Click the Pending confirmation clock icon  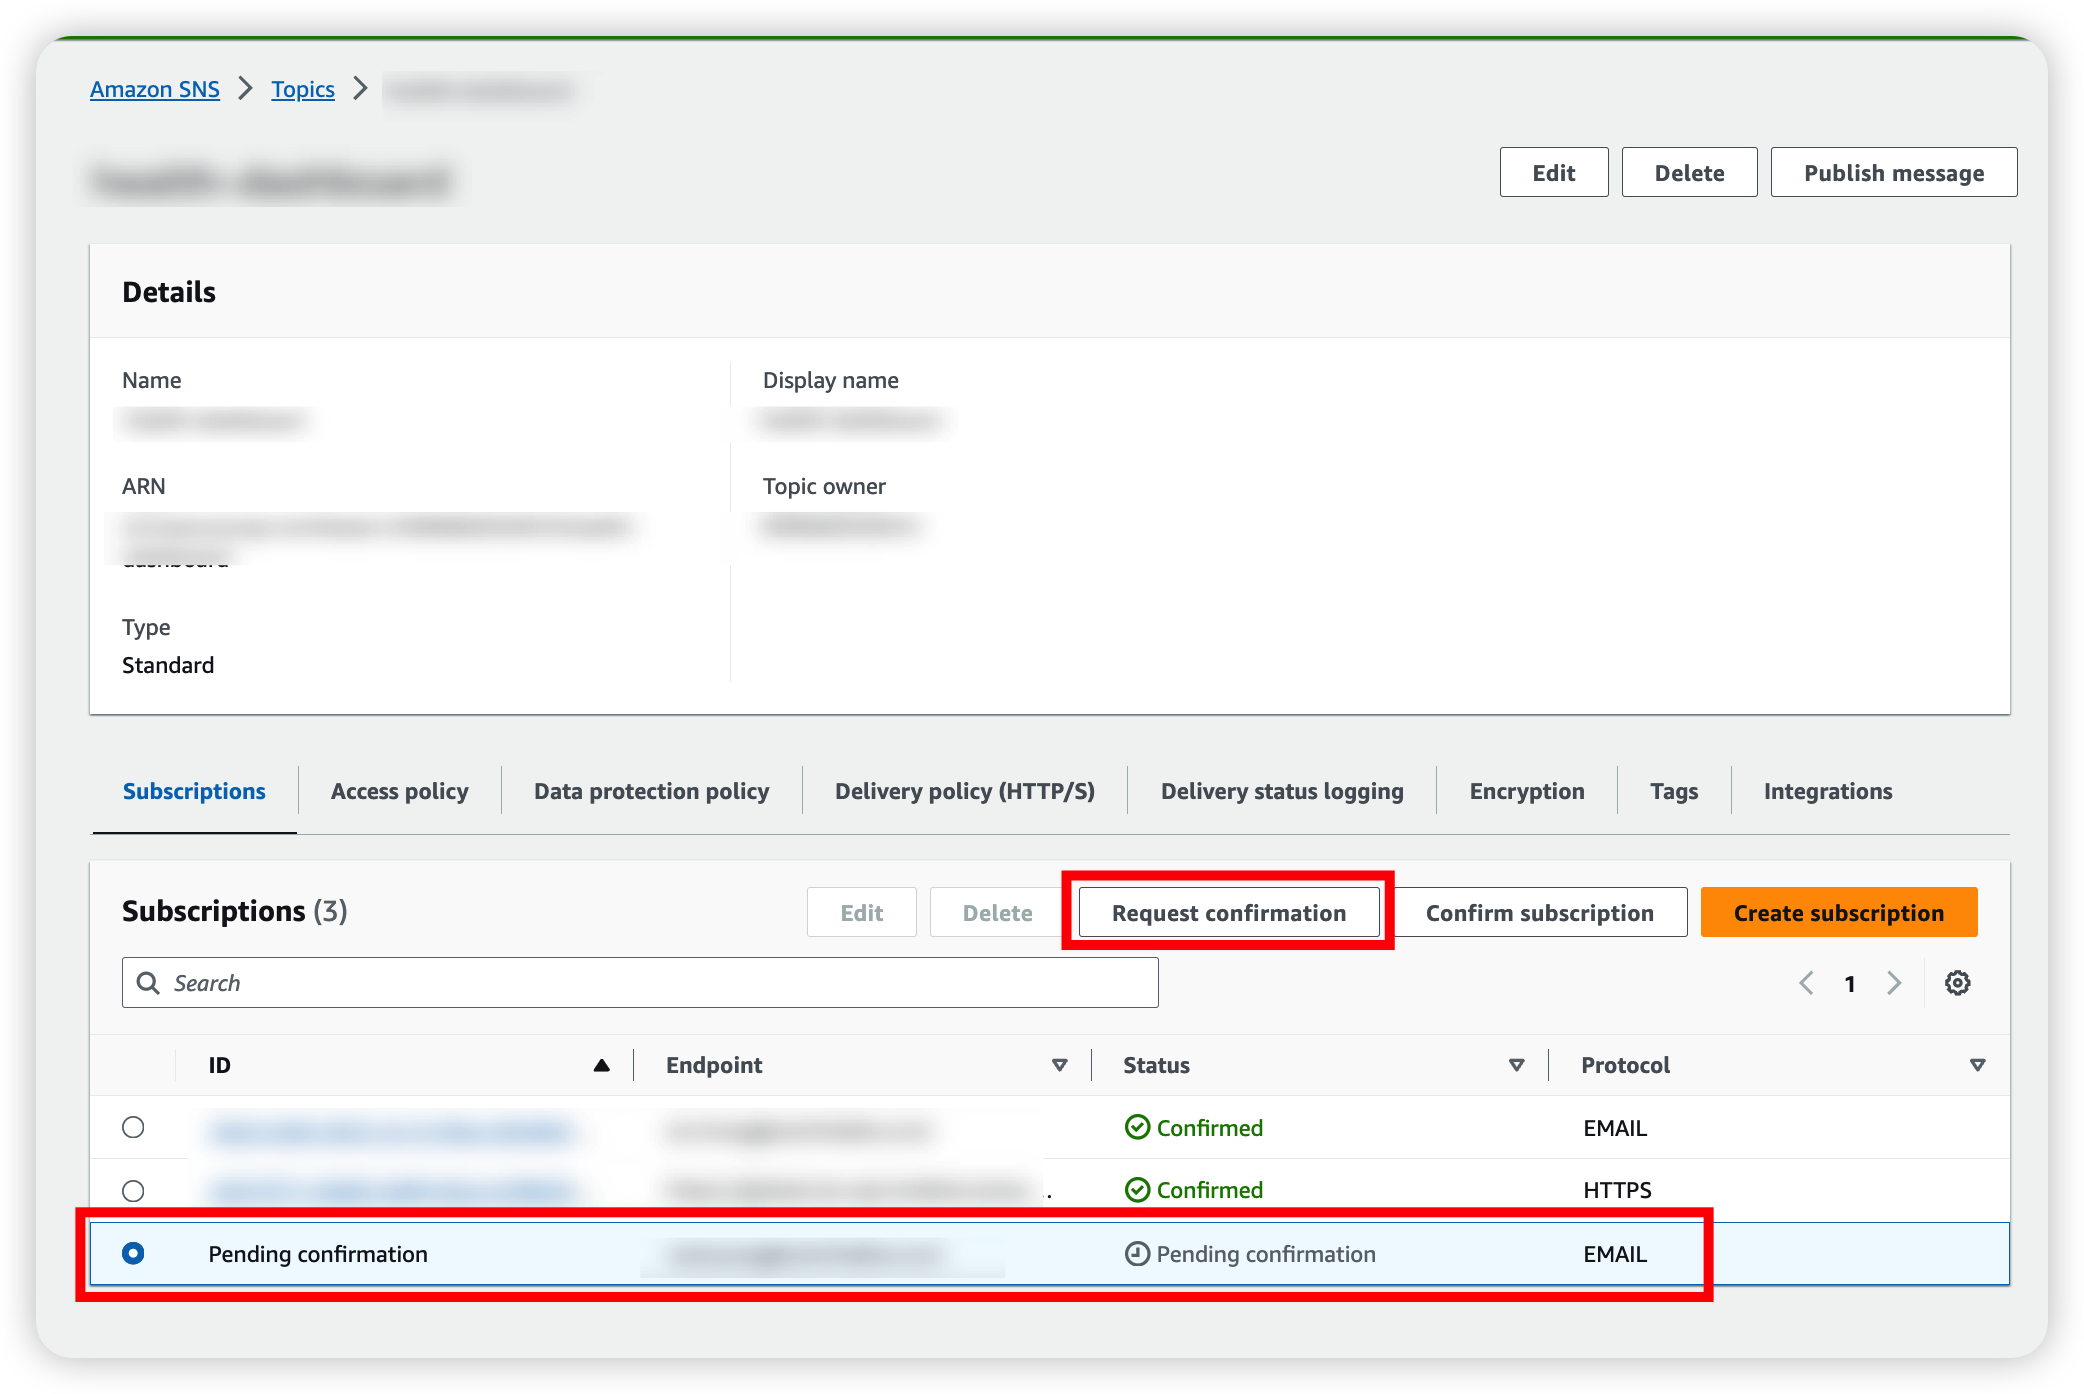(x=1137, y=1254)
